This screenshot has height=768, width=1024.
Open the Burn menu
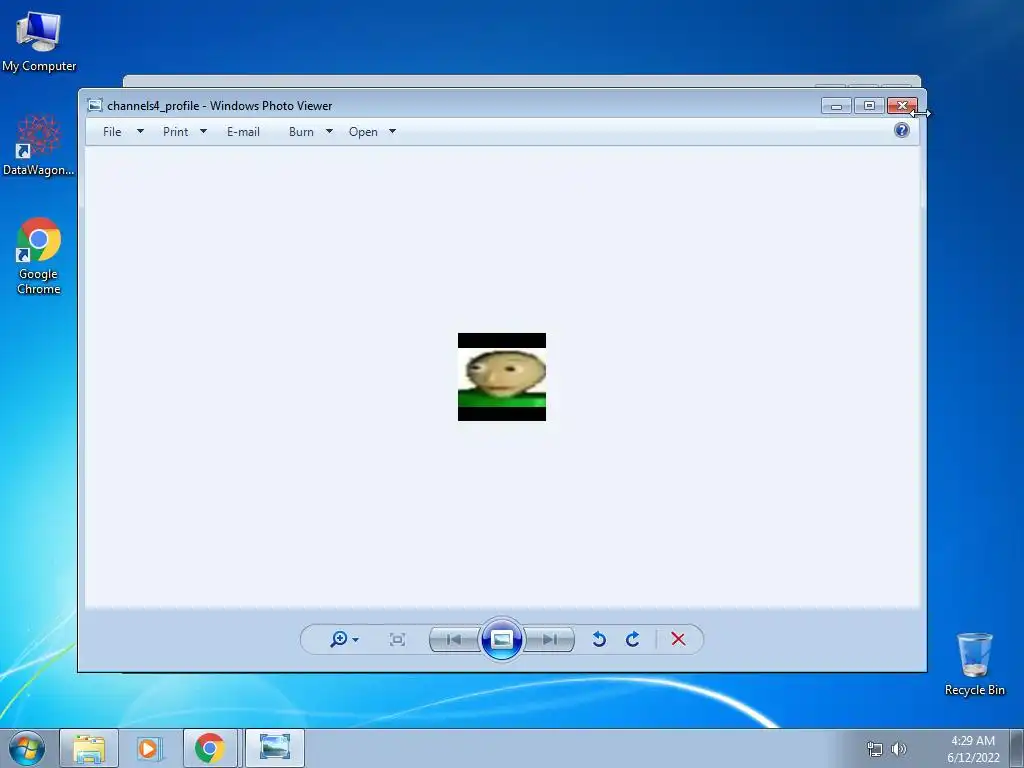tap(301, 132)
